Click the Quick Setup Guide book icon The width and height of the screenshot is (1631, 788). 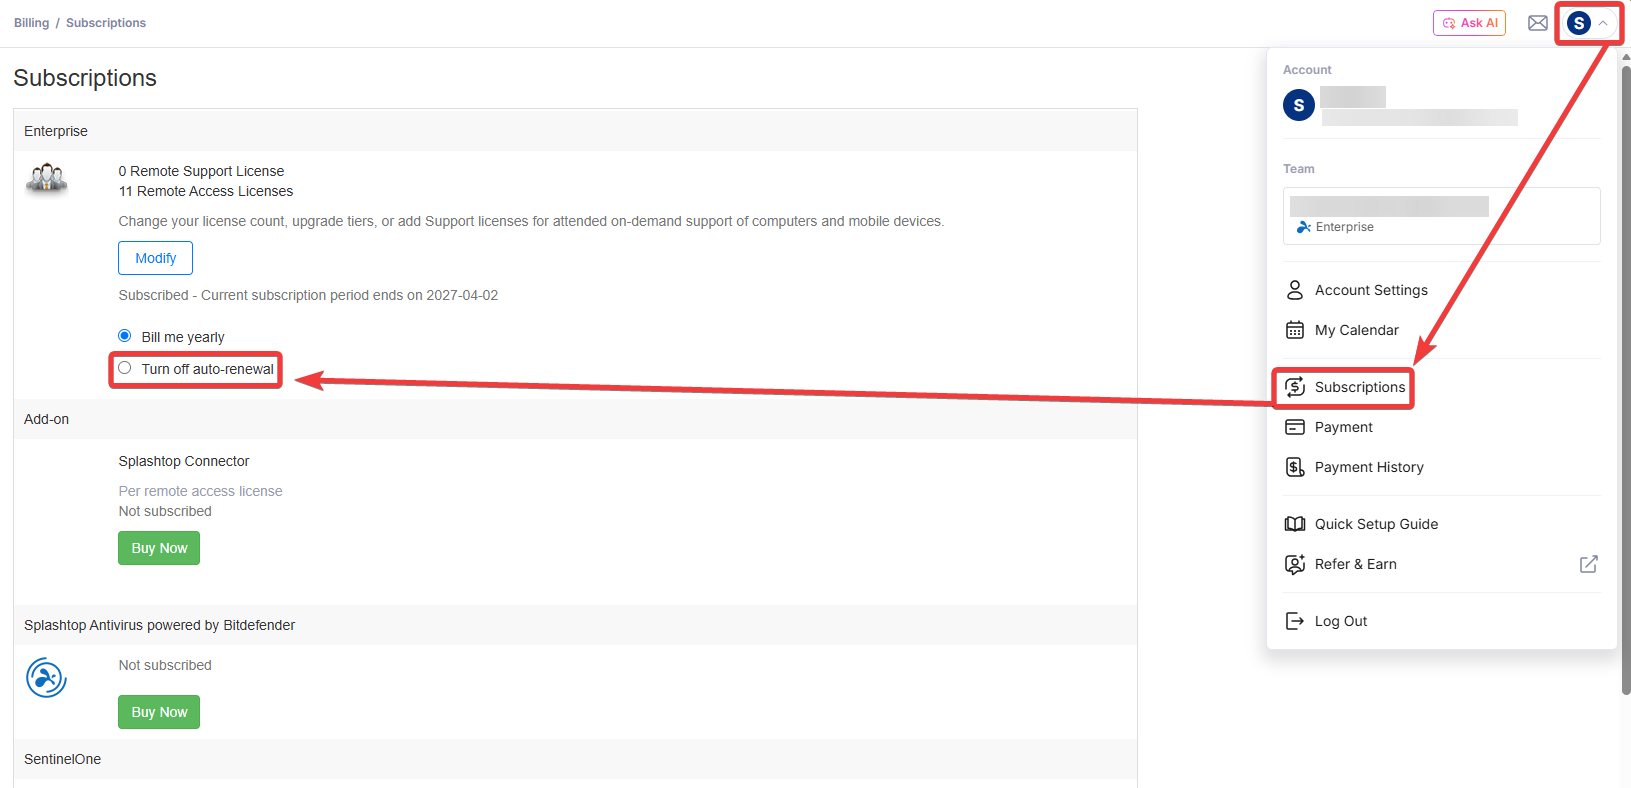click(x=1295, y=524)
